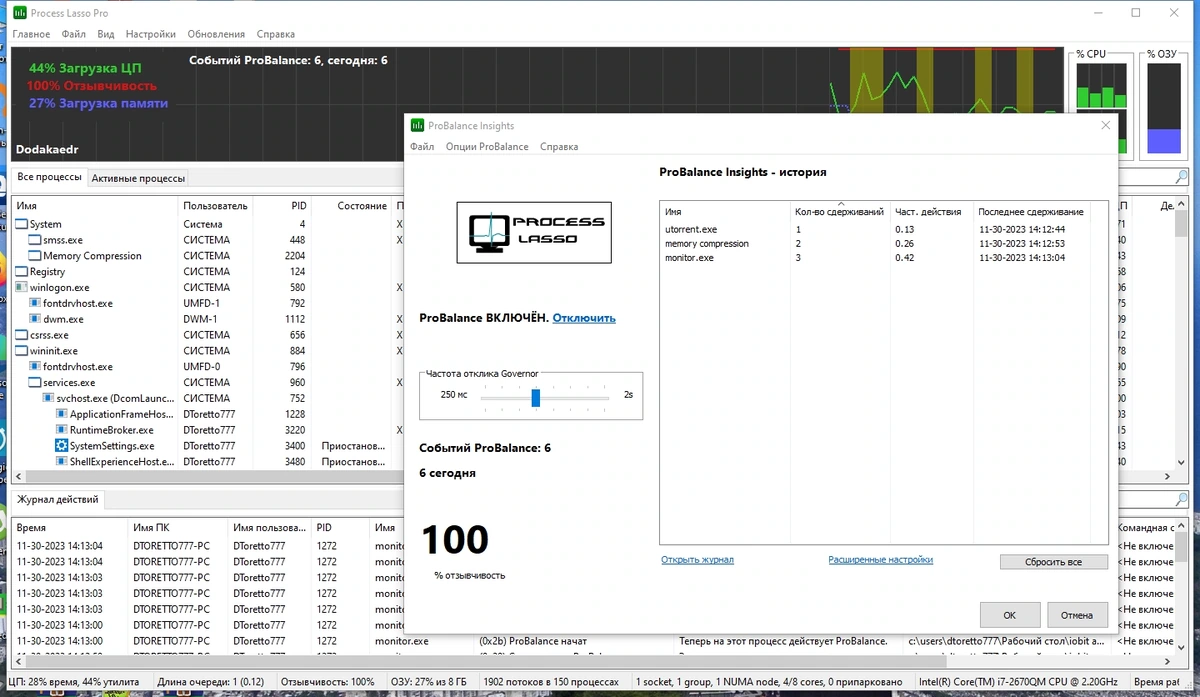Open the Открыть журнал link

coord(697,560)
